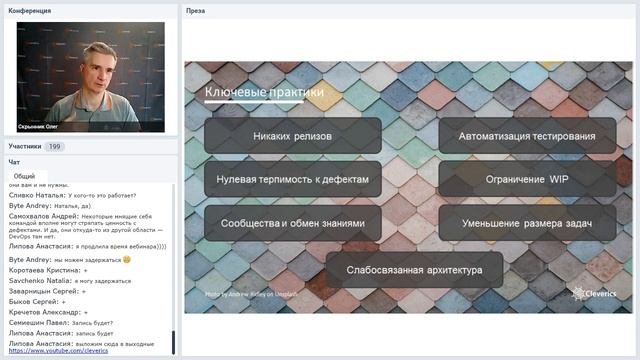Image resolution: width=640 pixels, height=360 pixels.
Task: Click the participants count badge 199
Action: coord(54,147)
